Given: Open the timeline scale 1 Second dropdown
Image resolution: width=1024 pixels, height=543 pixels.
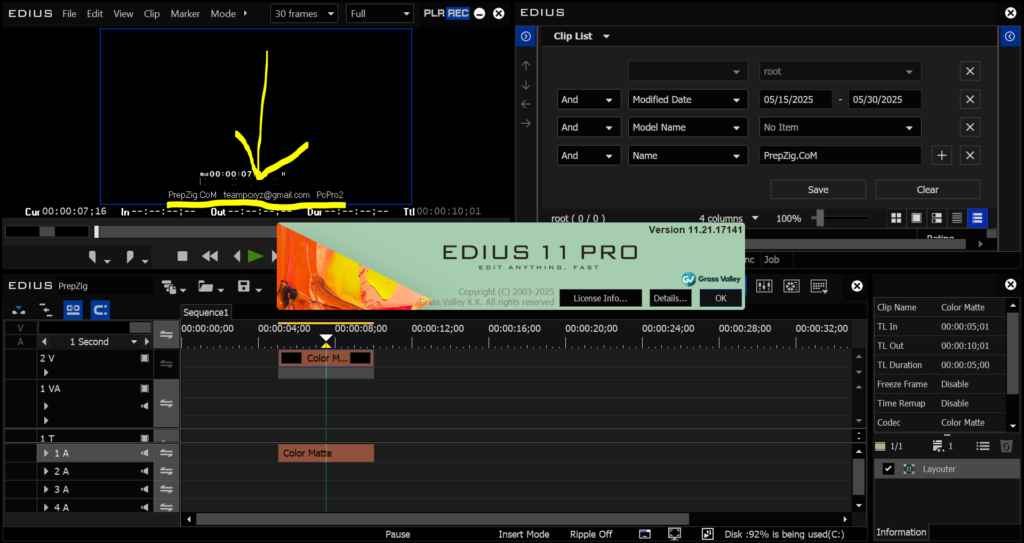Looking at the screenshot, I should click(134, 342).
